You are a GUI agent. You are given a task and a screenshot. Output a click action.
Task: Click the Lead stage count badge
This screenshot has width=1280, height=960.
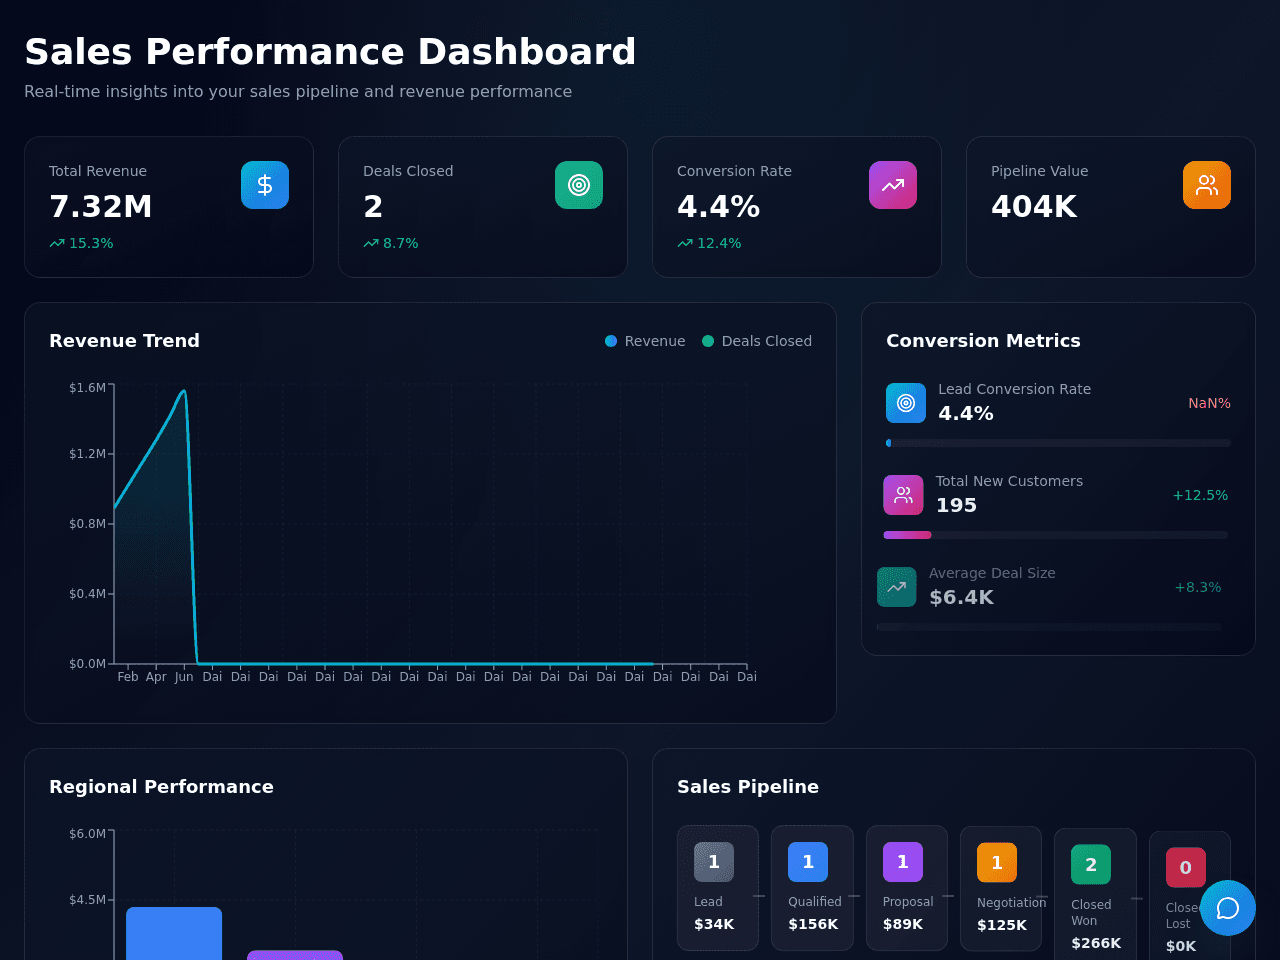coord(714,862)
